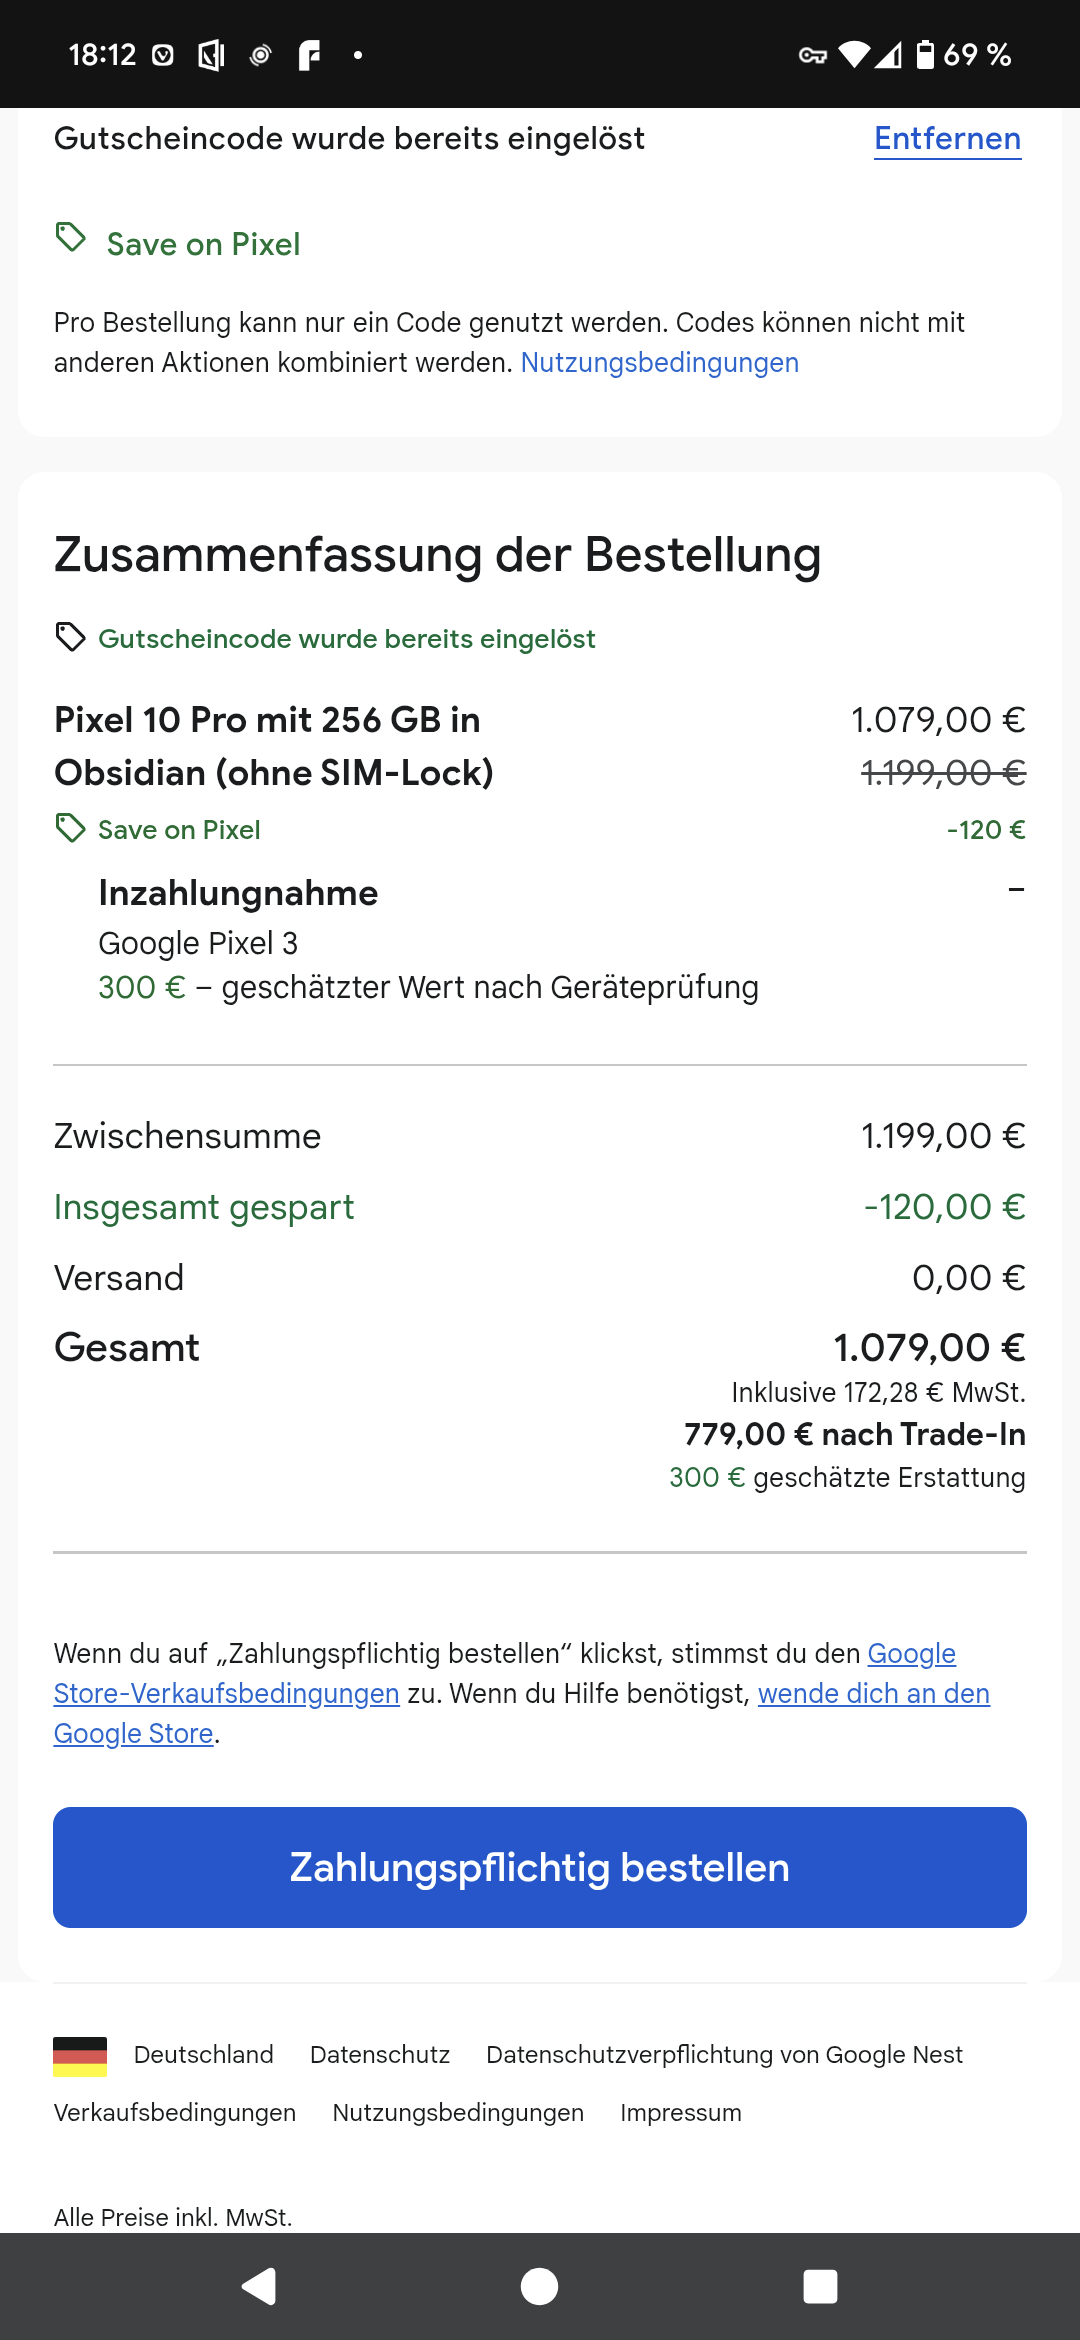This screenshot has height=2340, width=1080.
Task: Tap the tag icon under Pixel 10 Pro
Action: (70, 828)
